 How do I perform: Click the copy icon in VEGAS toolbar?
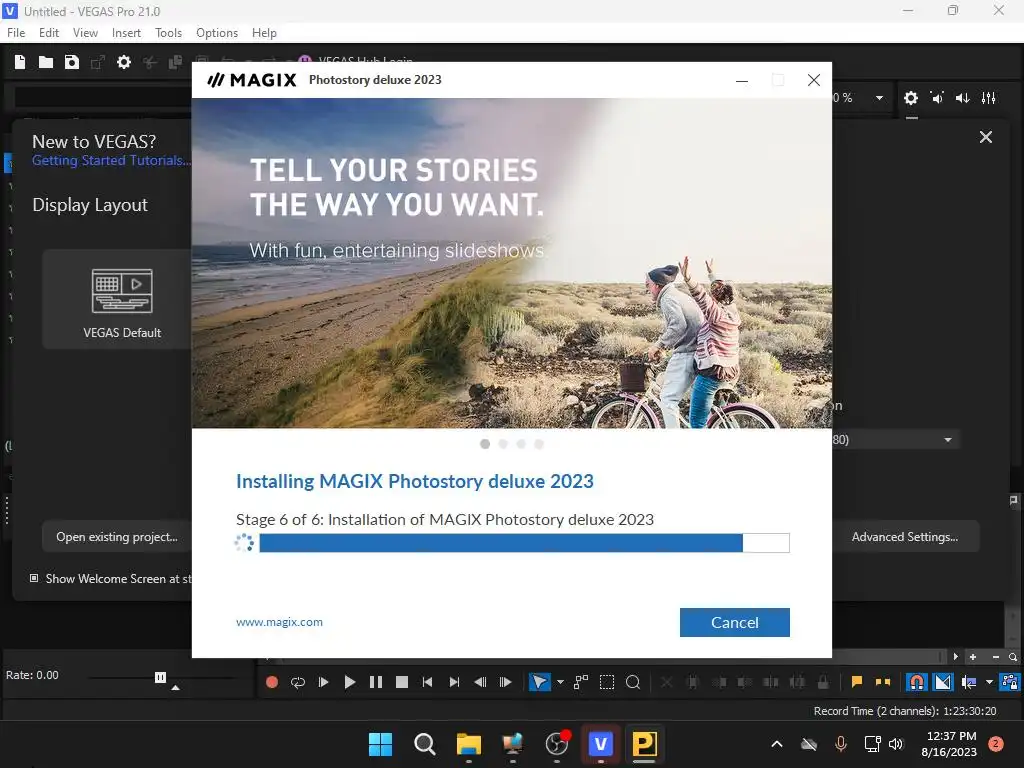click(x=176, y=62)
